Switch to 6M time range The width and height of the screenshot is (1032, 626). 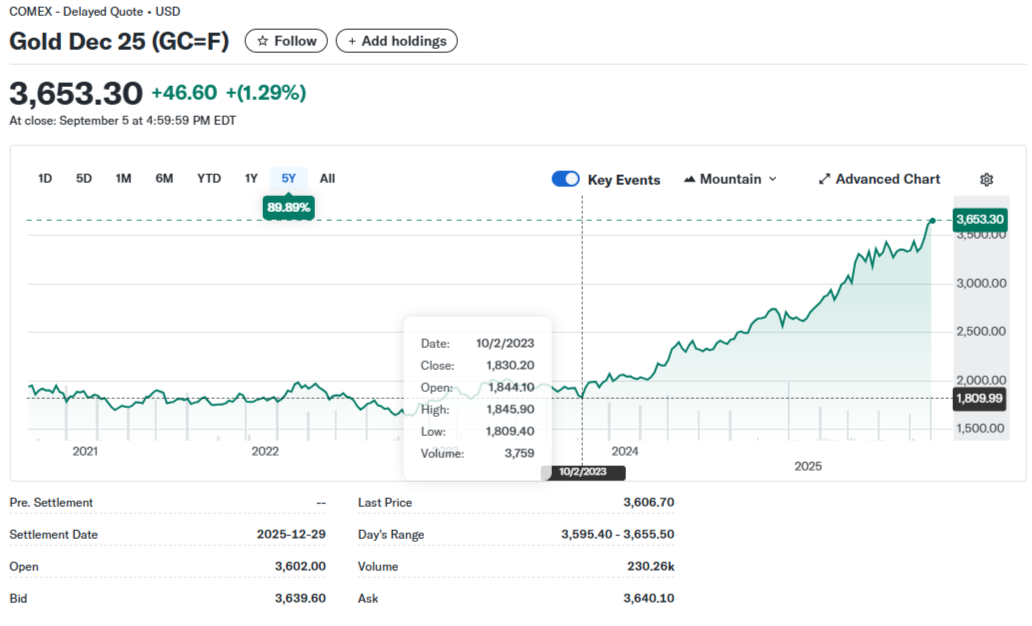click(x=164, y=179)
